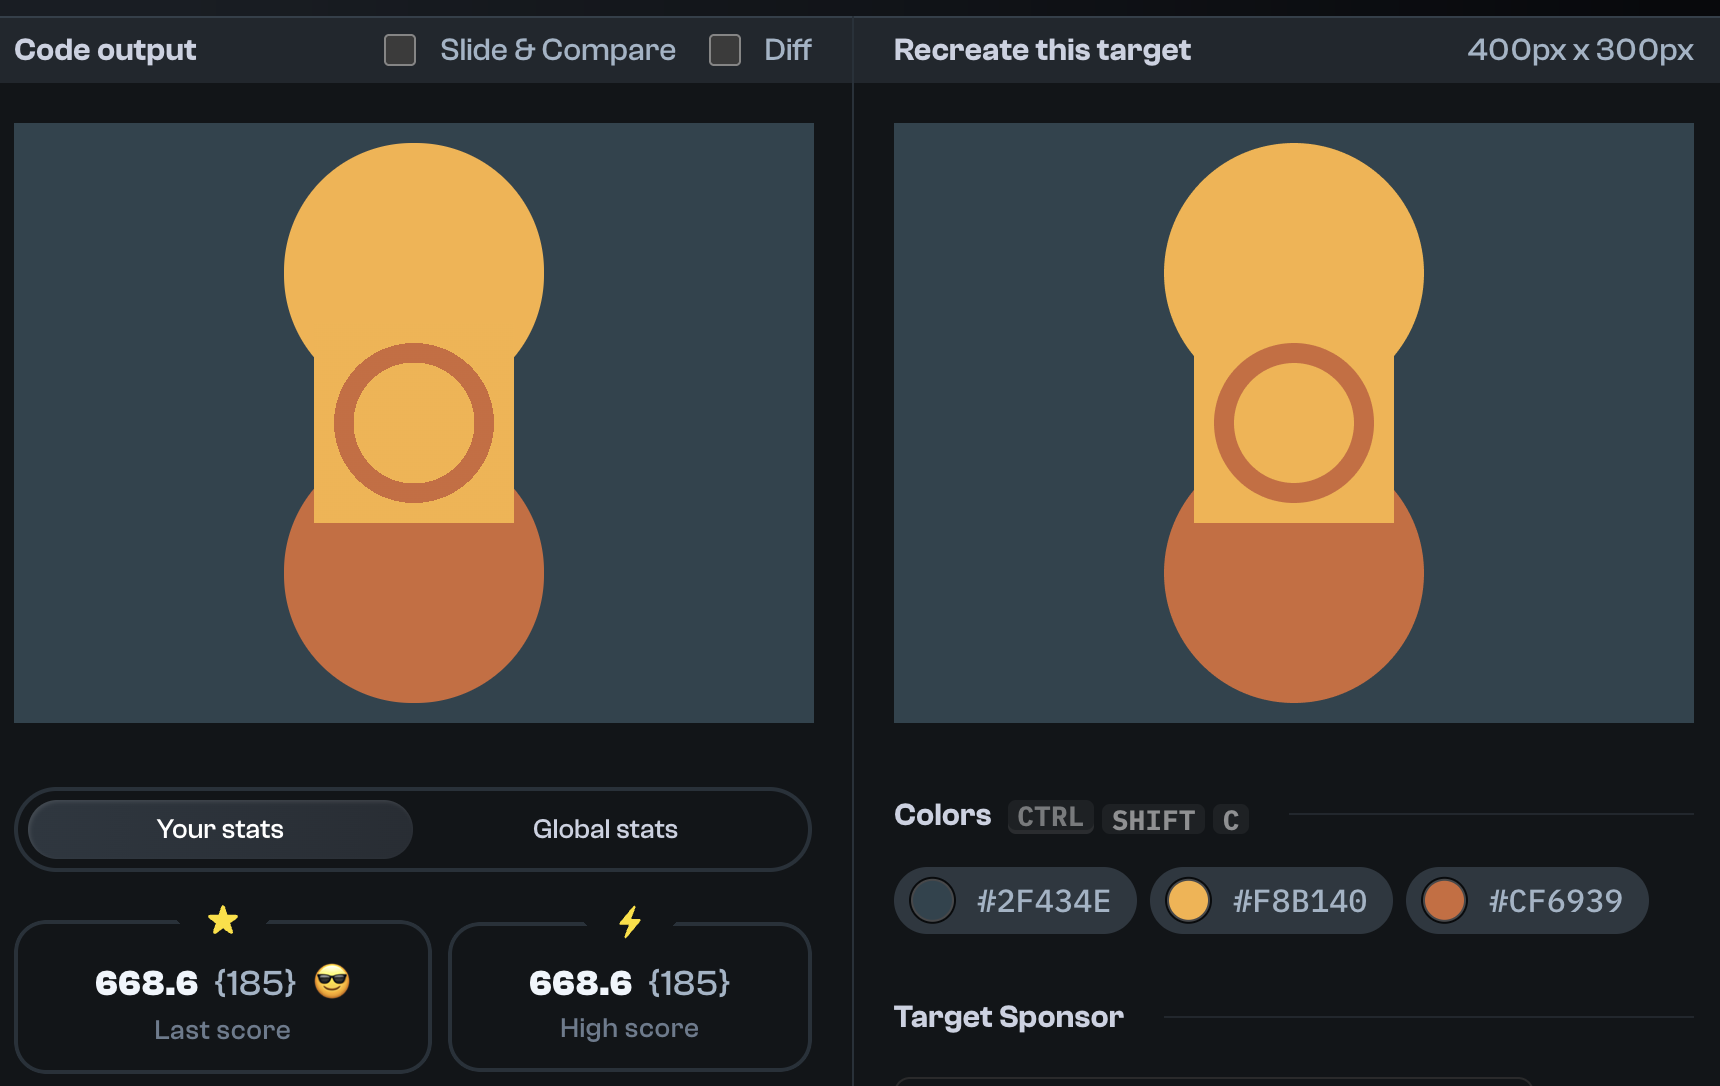
Task: Click the target preview image on the right
Action: [1293, 422]
